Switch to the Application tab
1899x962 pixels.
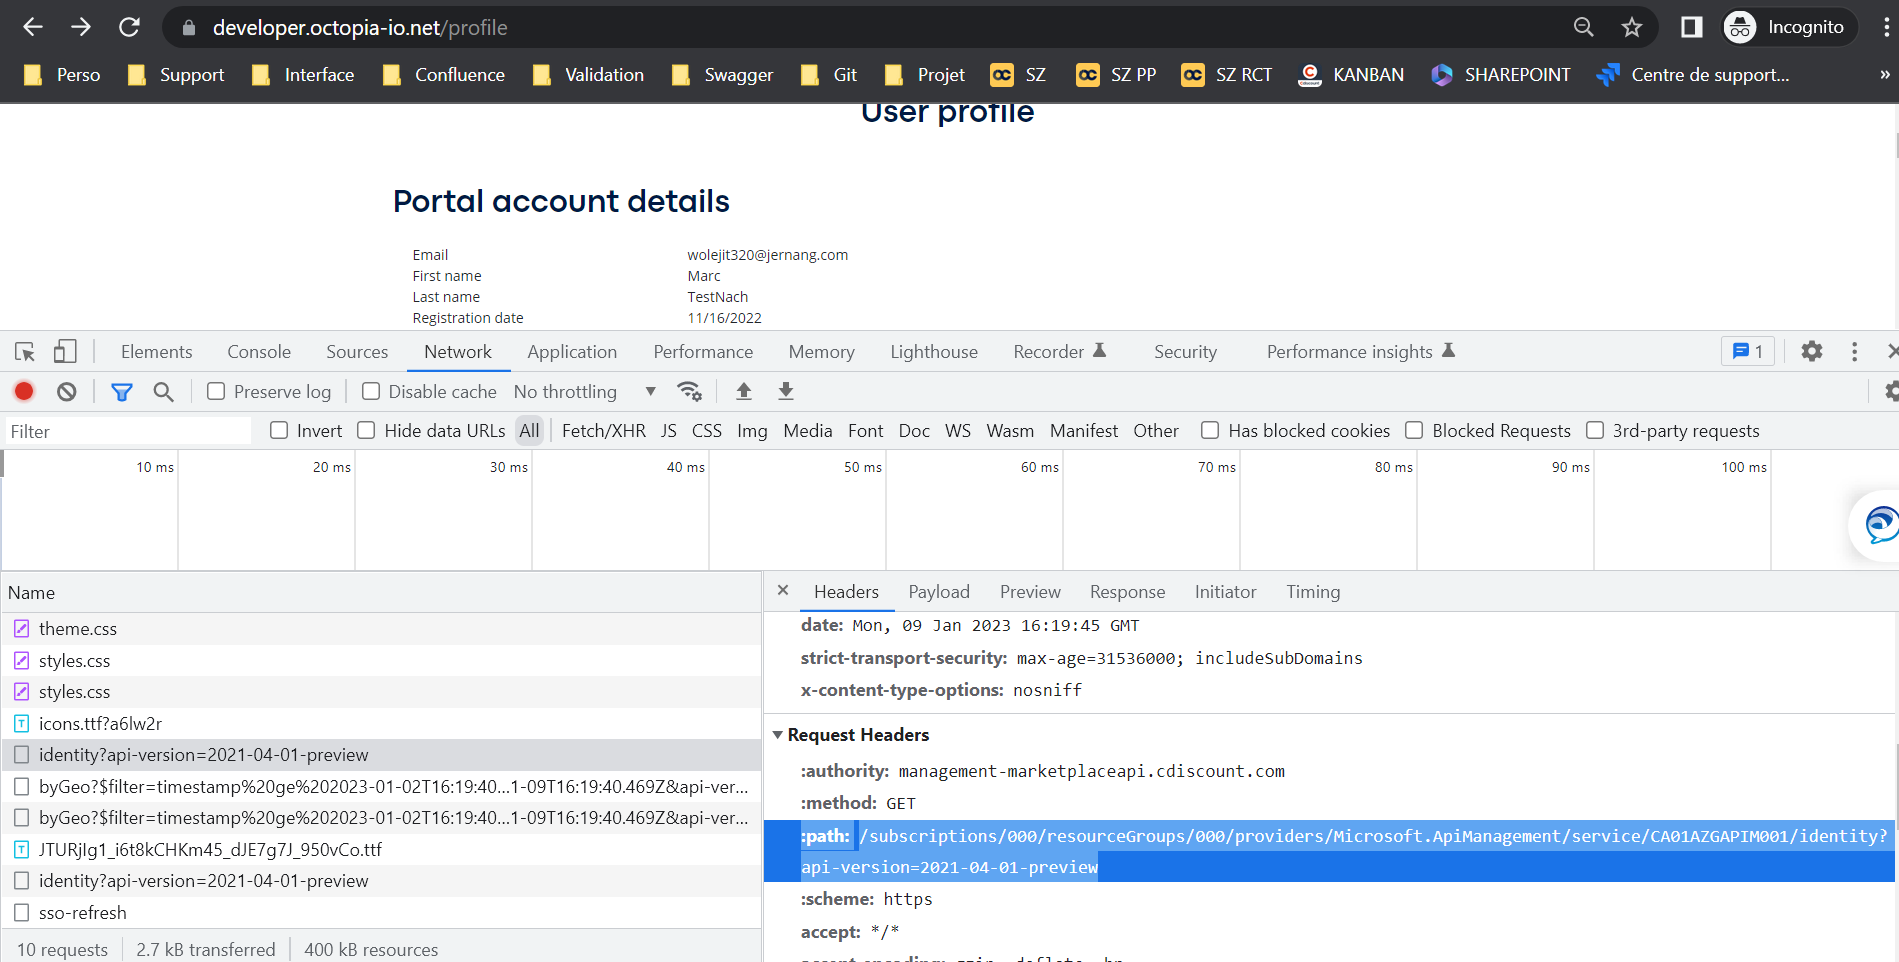point(572,352)
